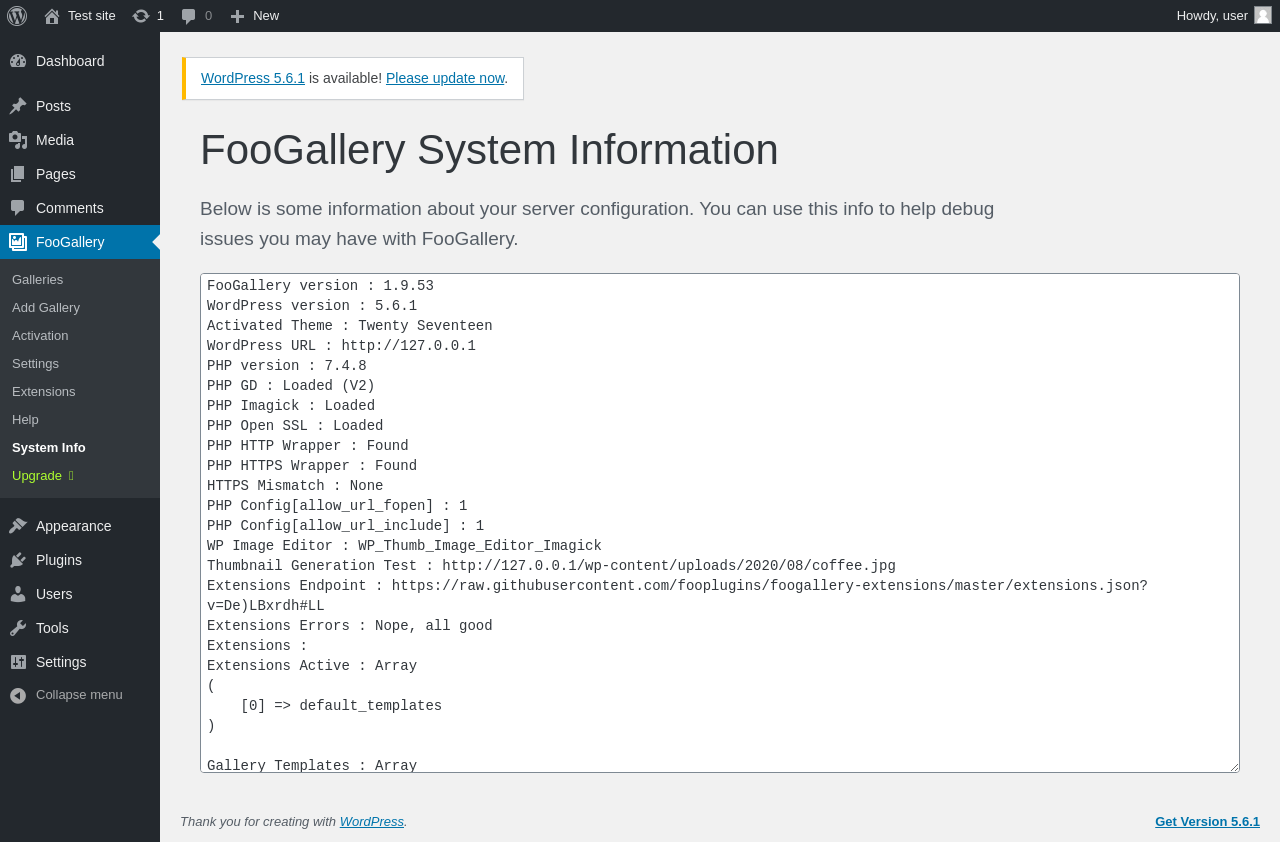Select System Info submenu item
Image resolution: width=1280 pixels, height=842 pixels.
80,447
